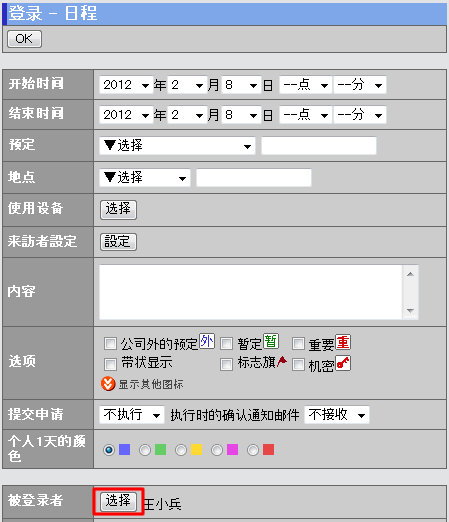Open start time year 2012 dropdown
The width and height of the screenshot is (449, 522).
click(x=126, y=85)
